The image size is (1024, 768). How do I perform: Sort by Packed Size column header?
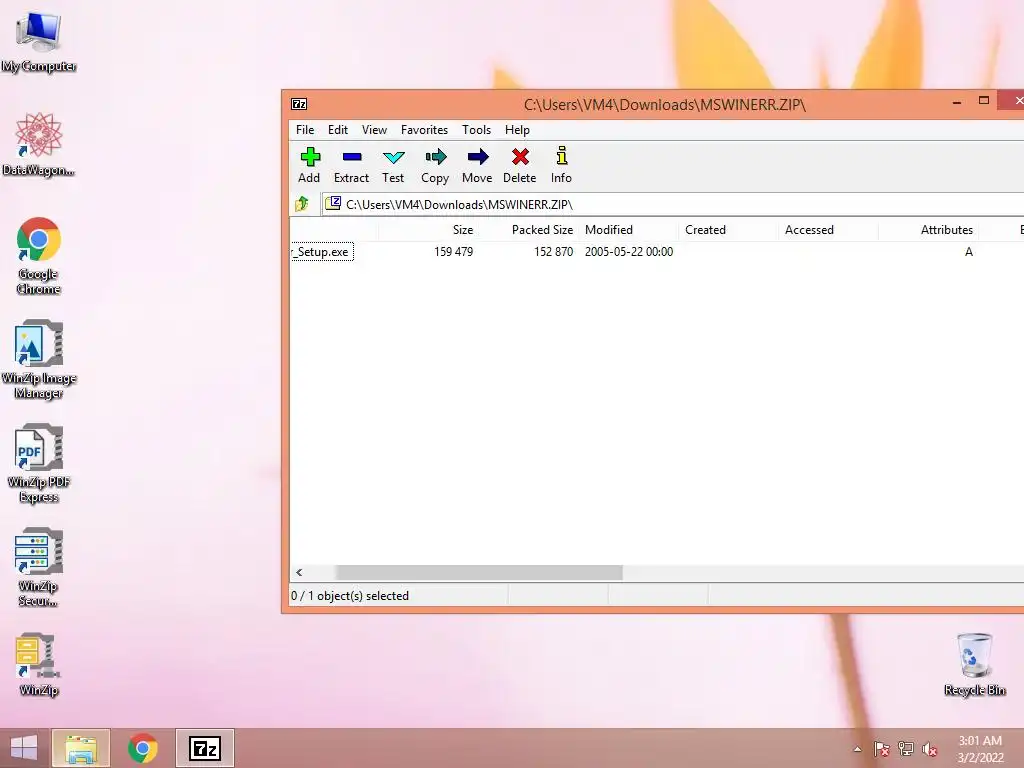(x=528, y=230)
